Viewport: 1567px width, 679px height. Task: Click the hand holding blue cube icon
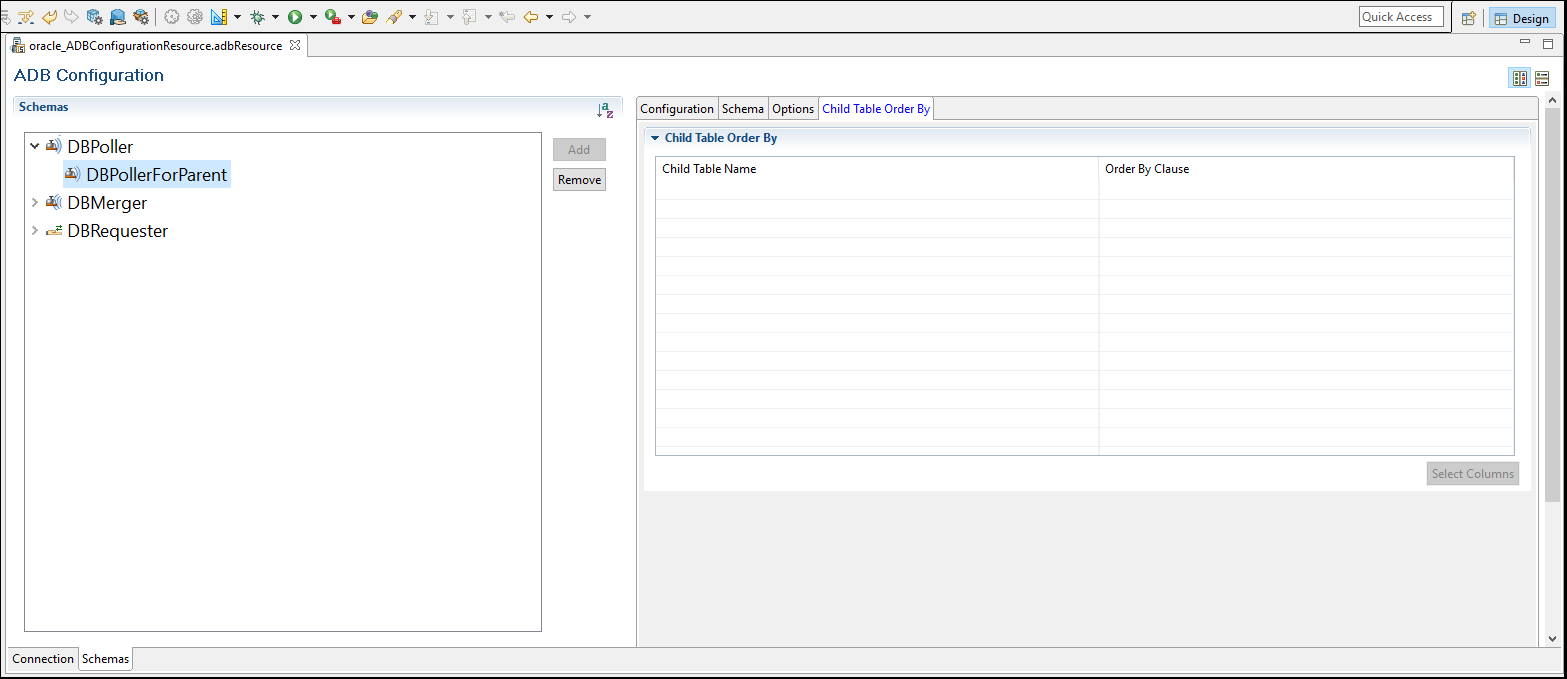click(118, 17)
